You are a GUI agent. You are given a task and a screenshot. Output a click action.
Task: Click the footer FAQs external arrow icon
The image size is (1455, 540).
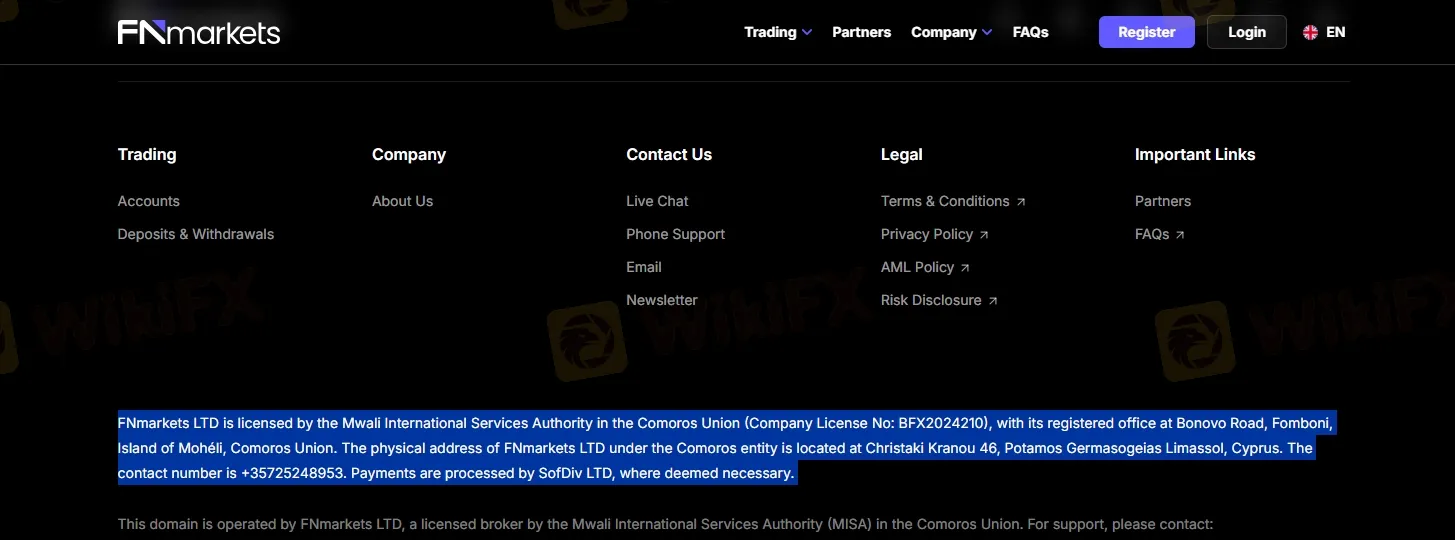tap(1180, 235)
